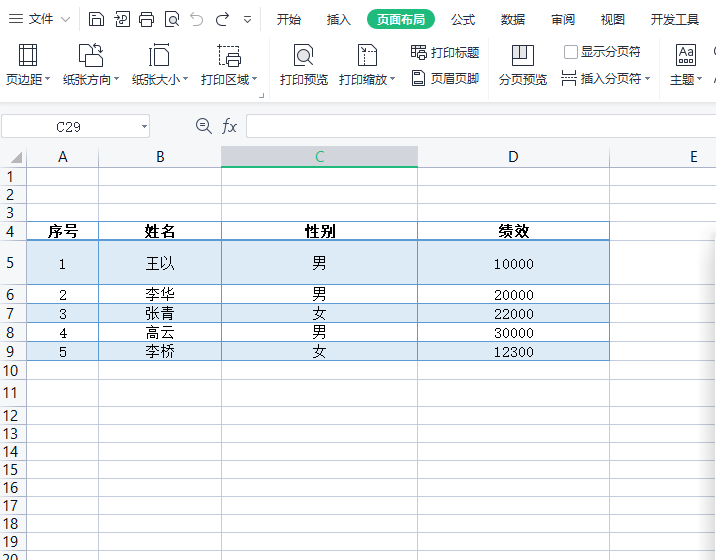This screenshot has width=716, height=560.
Task: Click 男 in 高云's row
Action: coord(319,333)
